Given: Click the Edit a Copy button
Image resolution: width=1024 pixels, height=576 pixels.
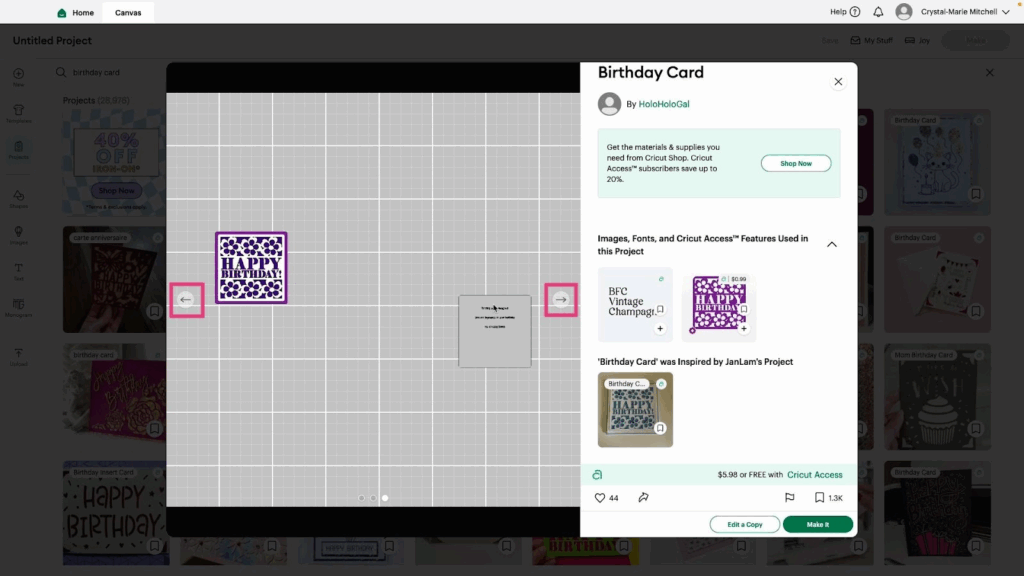Looking at the screenshot, I should 744,524.
